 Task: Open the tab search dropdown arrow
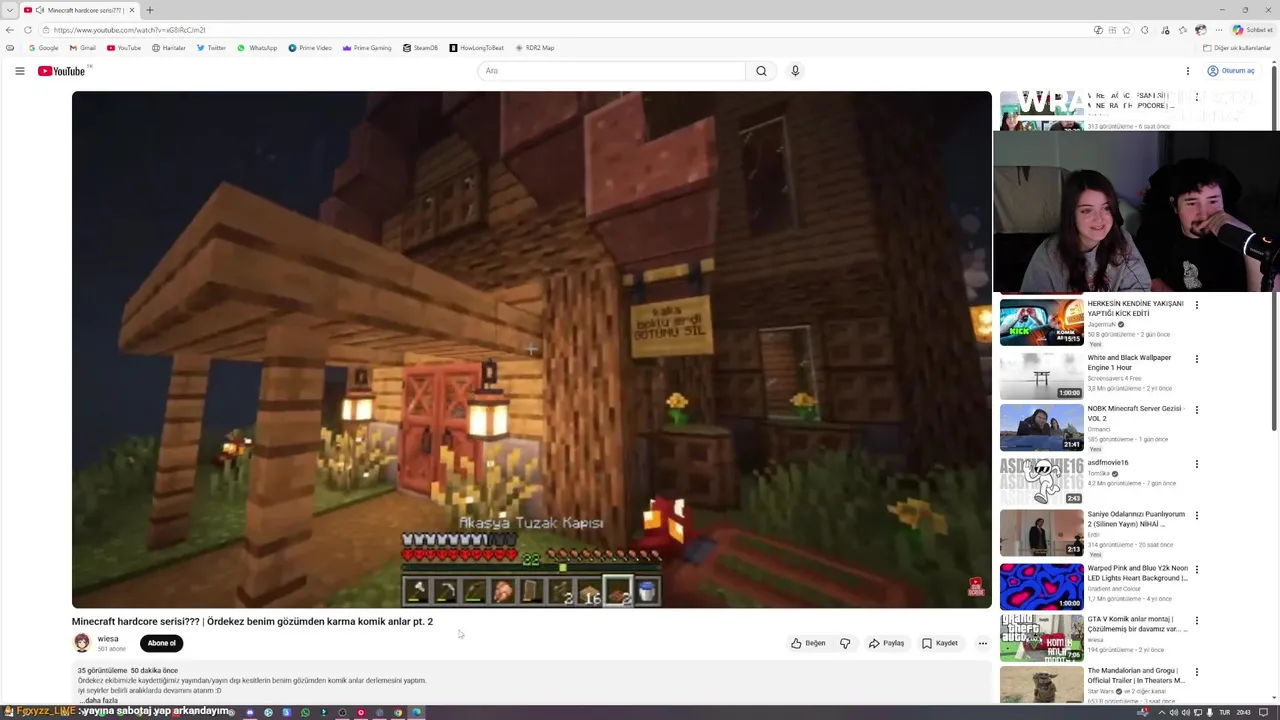pos(8,10)
